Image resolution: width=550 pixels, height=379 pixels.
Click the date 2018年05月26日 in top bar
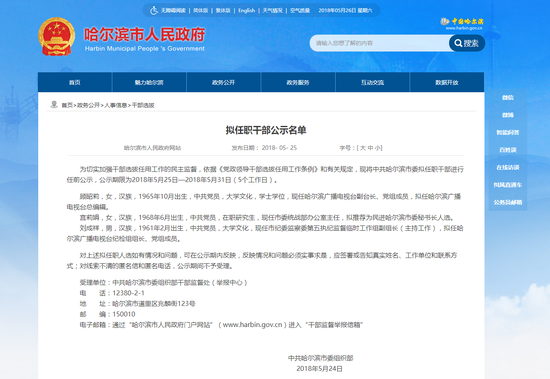coord(337,11)
